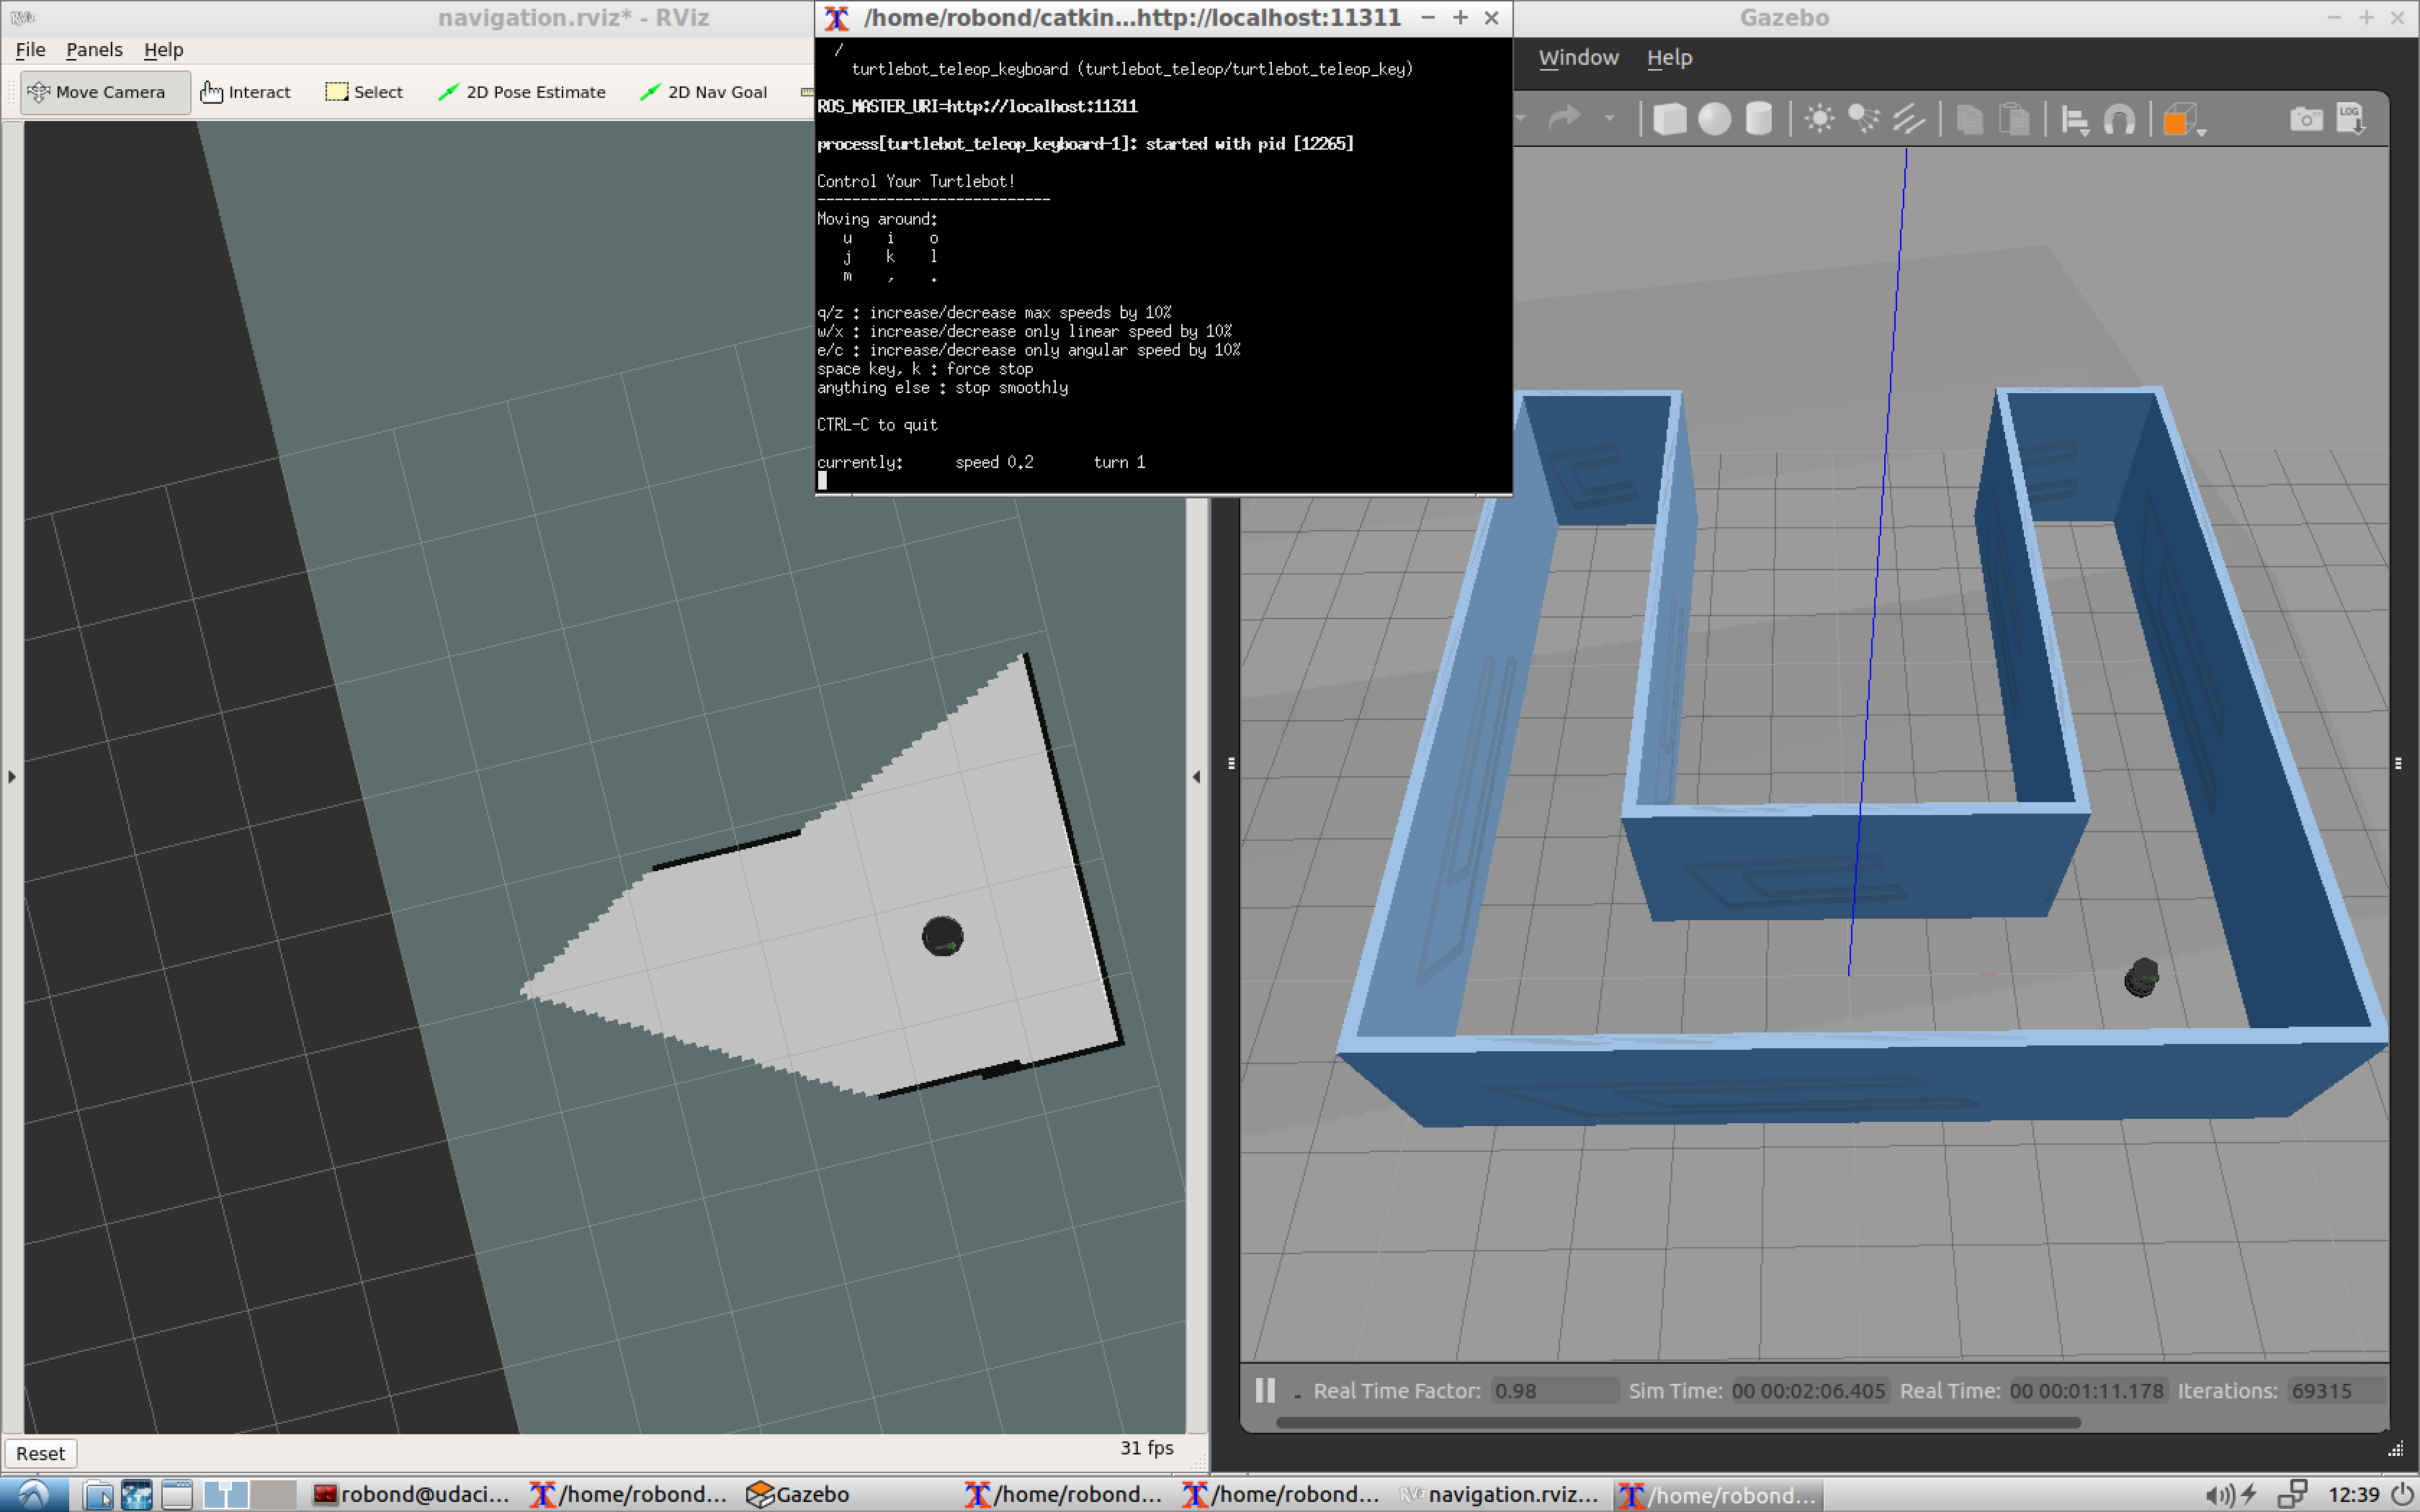Add a spot light in Gazebo
The width and height of the screenshot is (2420, 1512).
click(1863, 119)
